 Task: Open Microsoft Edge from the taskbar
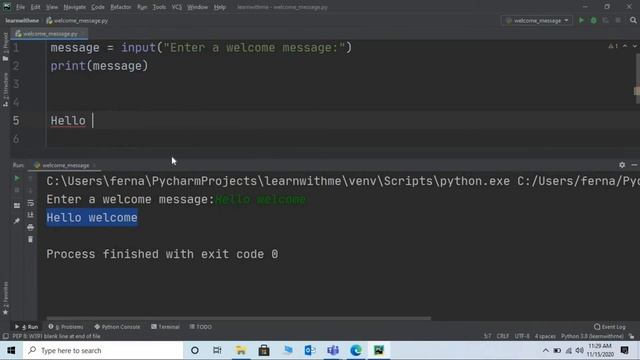pos(356,350)
